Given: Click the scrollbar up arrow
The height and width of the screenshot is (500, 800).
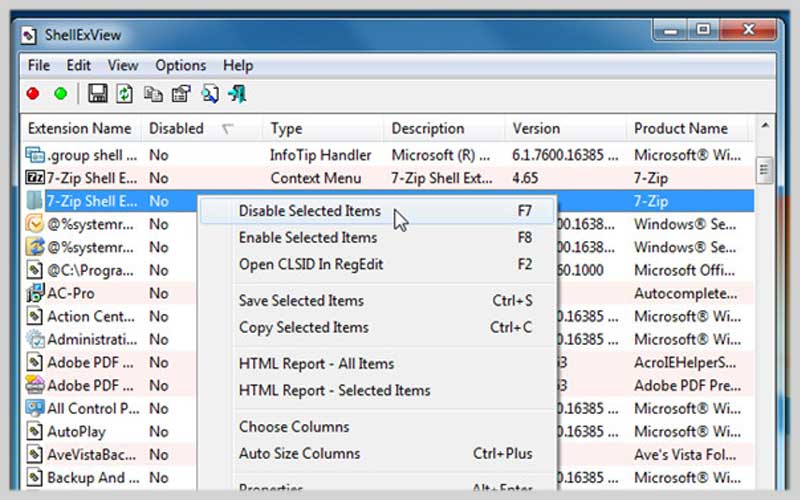Looking at the screenshot, I should click(x=764, y=126).
